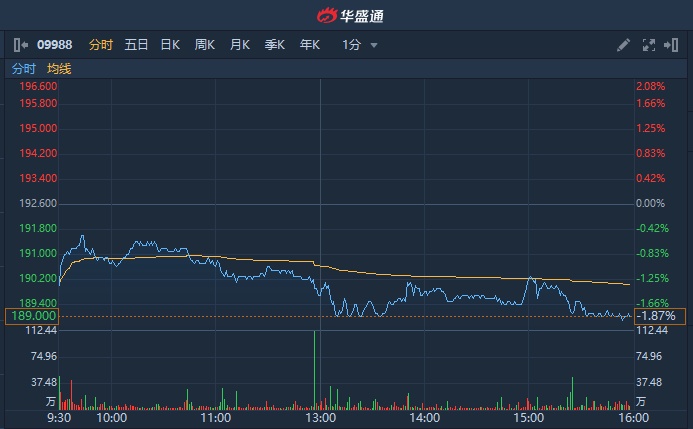Switch to the 五日 tab
Viewport: 693px width, 429px height.
click(x=136, y=45)
